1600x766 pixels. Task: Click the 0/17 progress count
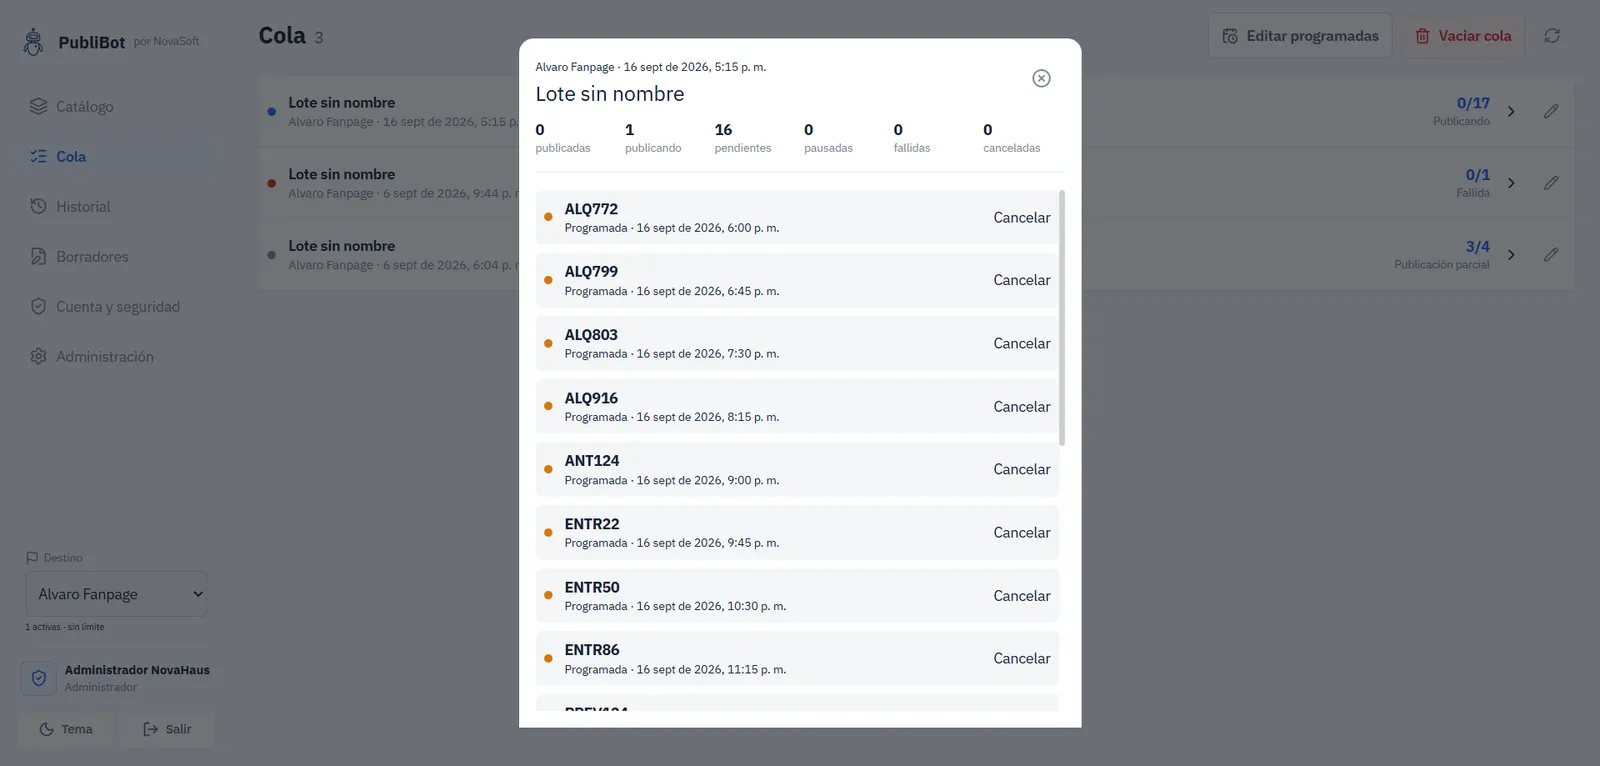pos(1473,103)
